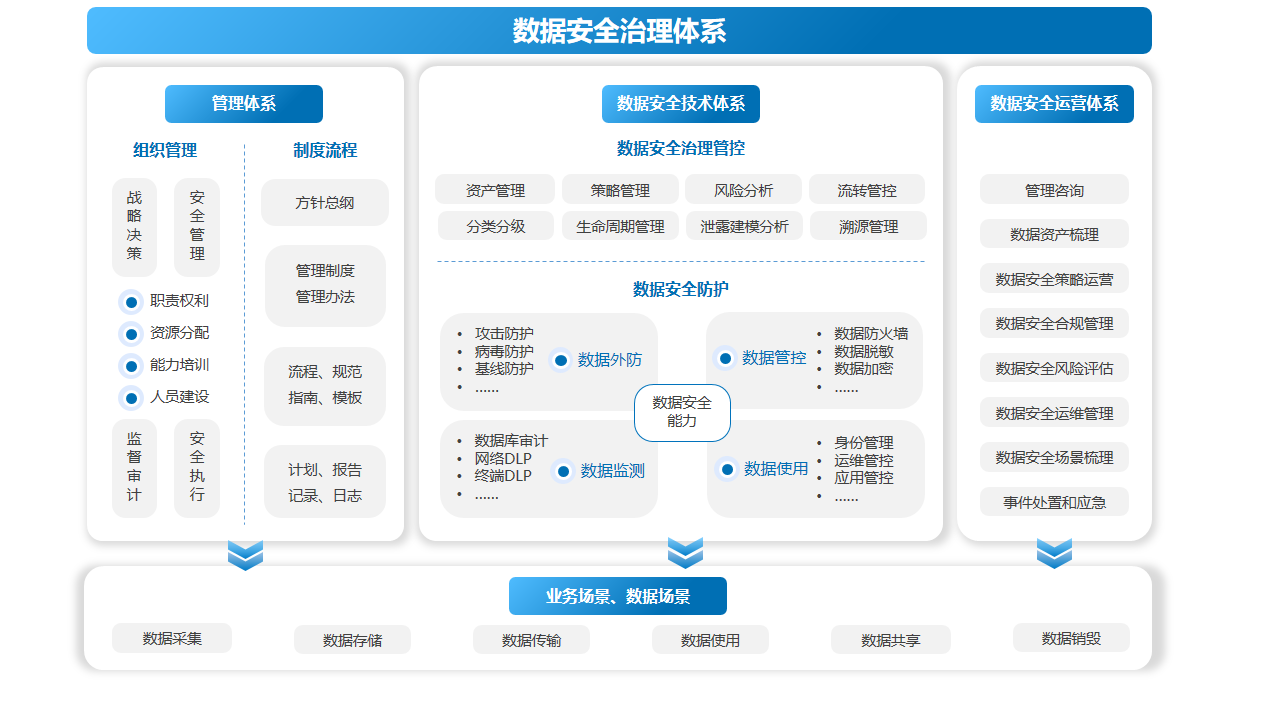Click the bullet icon beside 资源分配

(131, 334)
